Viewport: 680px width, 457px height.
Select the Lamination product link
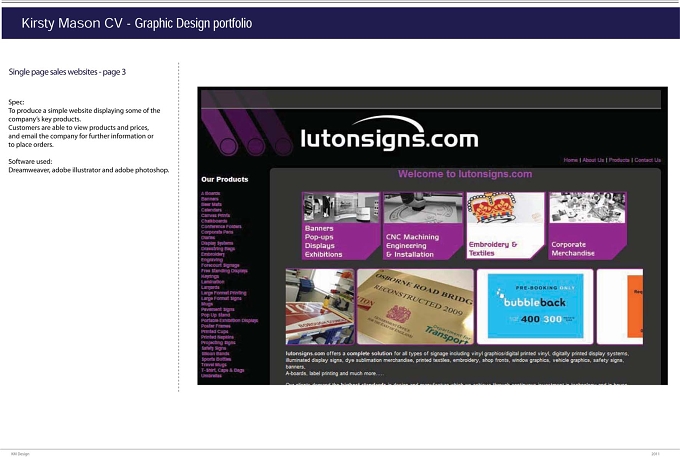tap(212, 282)
